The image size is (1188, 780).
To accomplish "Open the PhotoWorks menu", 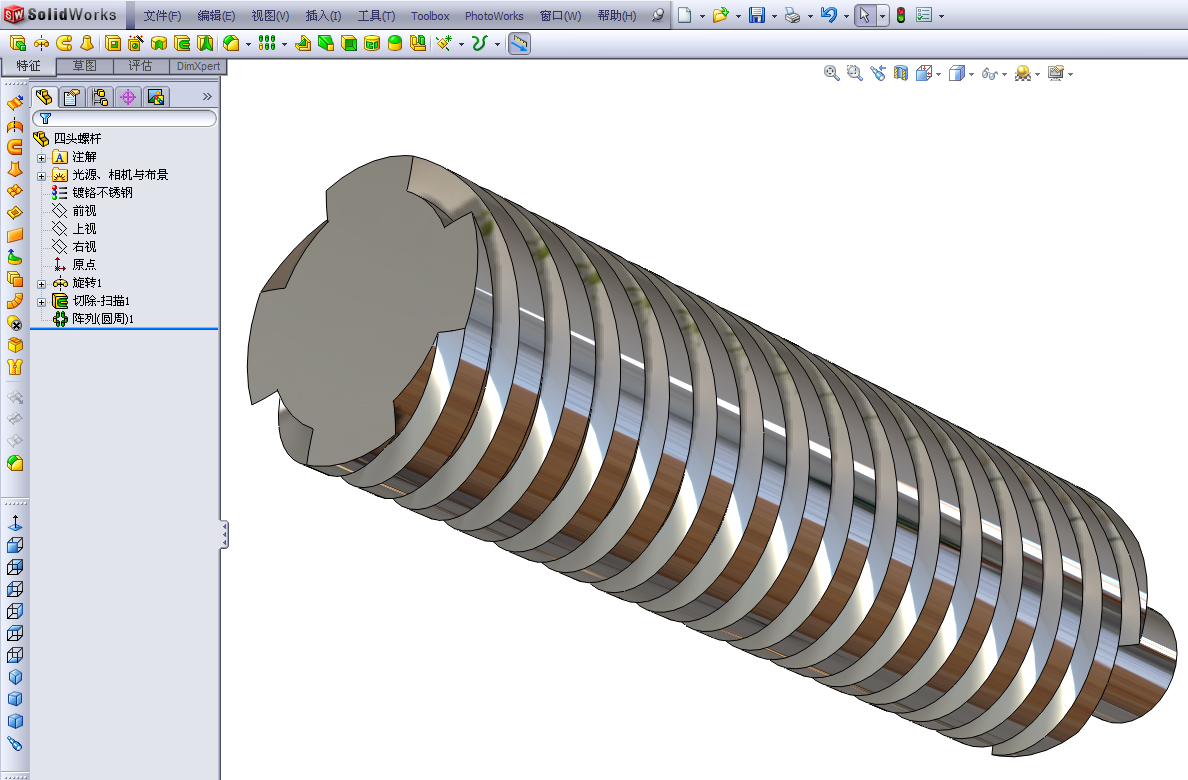I will 494,15.
